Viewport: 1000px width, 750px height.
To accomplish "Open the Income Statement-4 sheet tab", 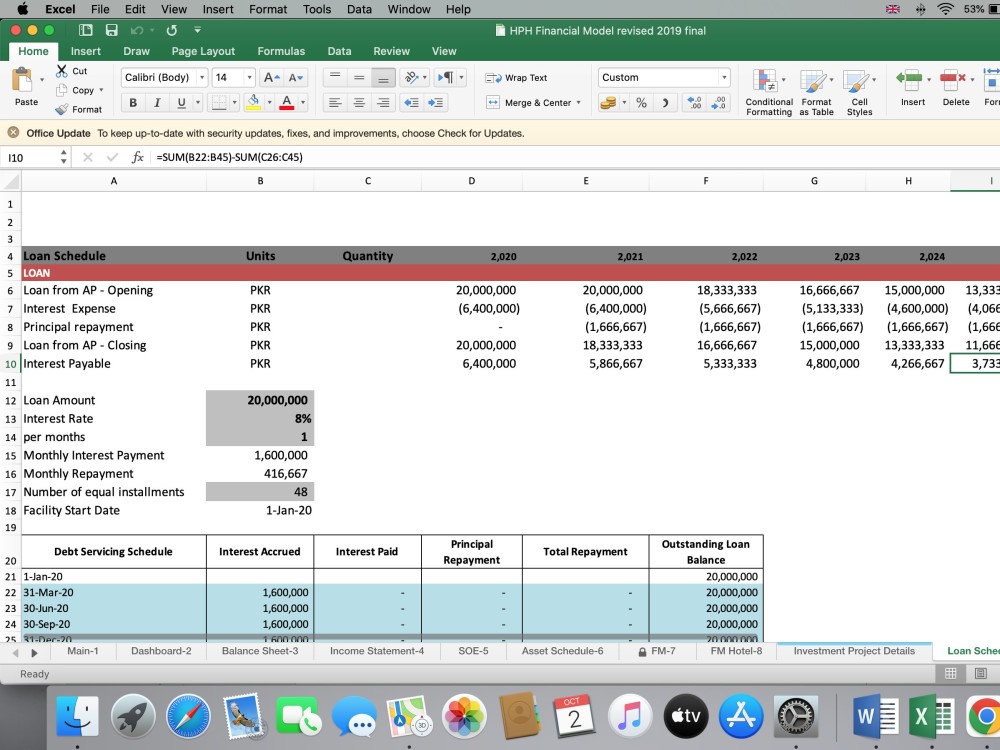I will click(x=377, y=651).
